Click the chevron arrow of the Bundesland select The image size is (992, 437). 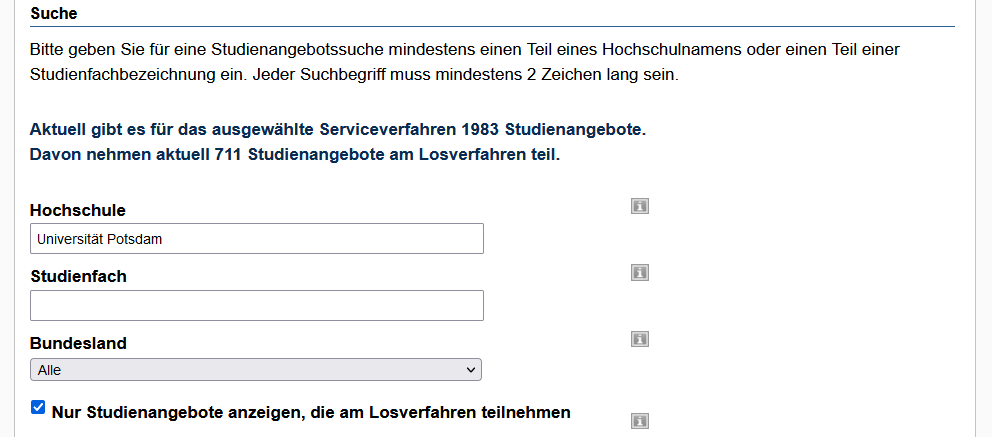[x=471, y=370]
